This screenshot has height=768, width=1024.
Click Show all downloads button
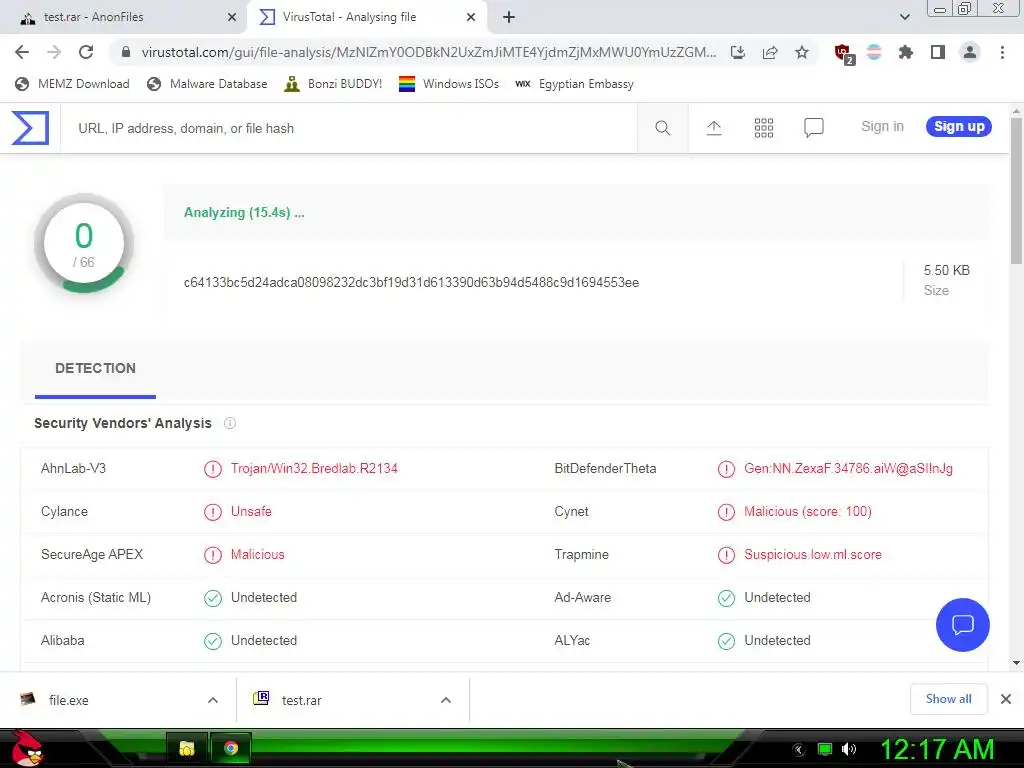tap(948, 699)
